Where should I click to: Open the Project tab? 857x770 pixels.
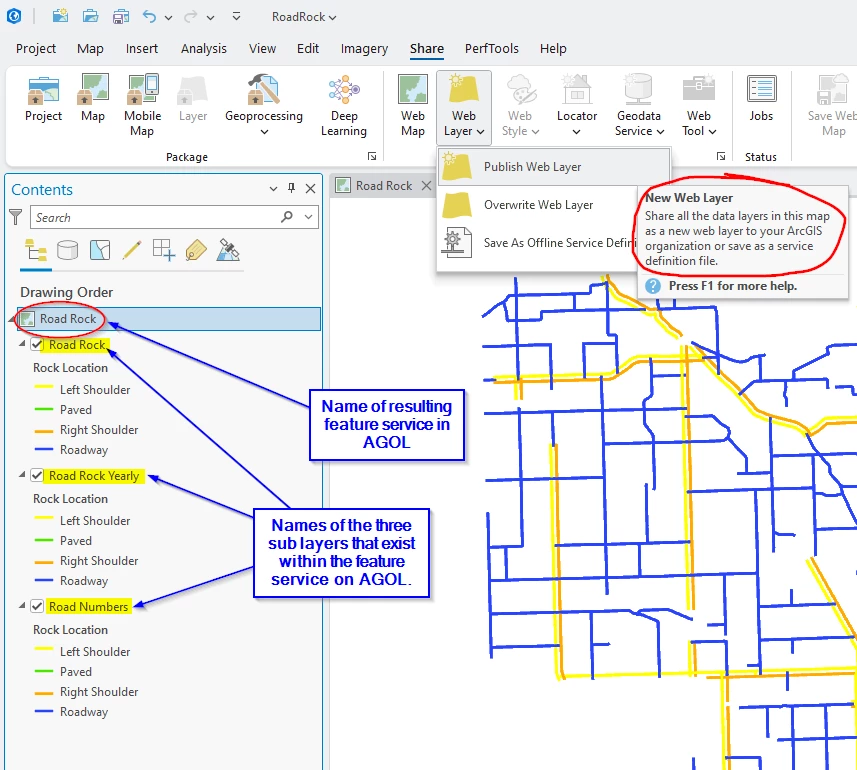[36, 49]
